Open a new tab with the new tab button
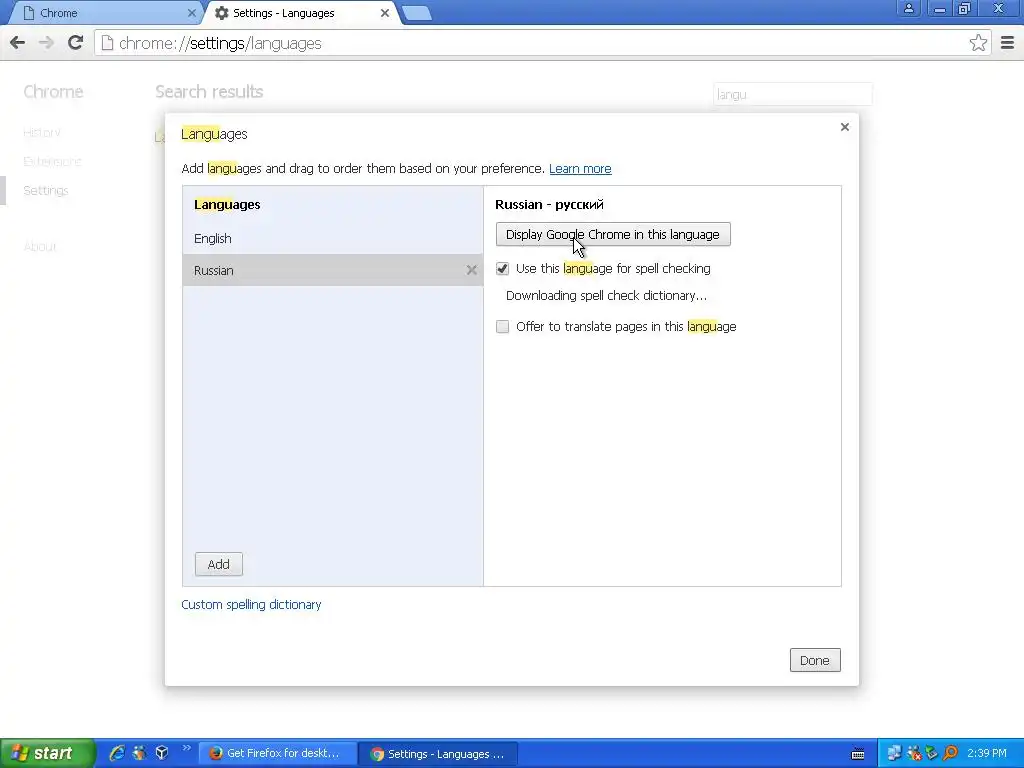 [x=416, y=13]
